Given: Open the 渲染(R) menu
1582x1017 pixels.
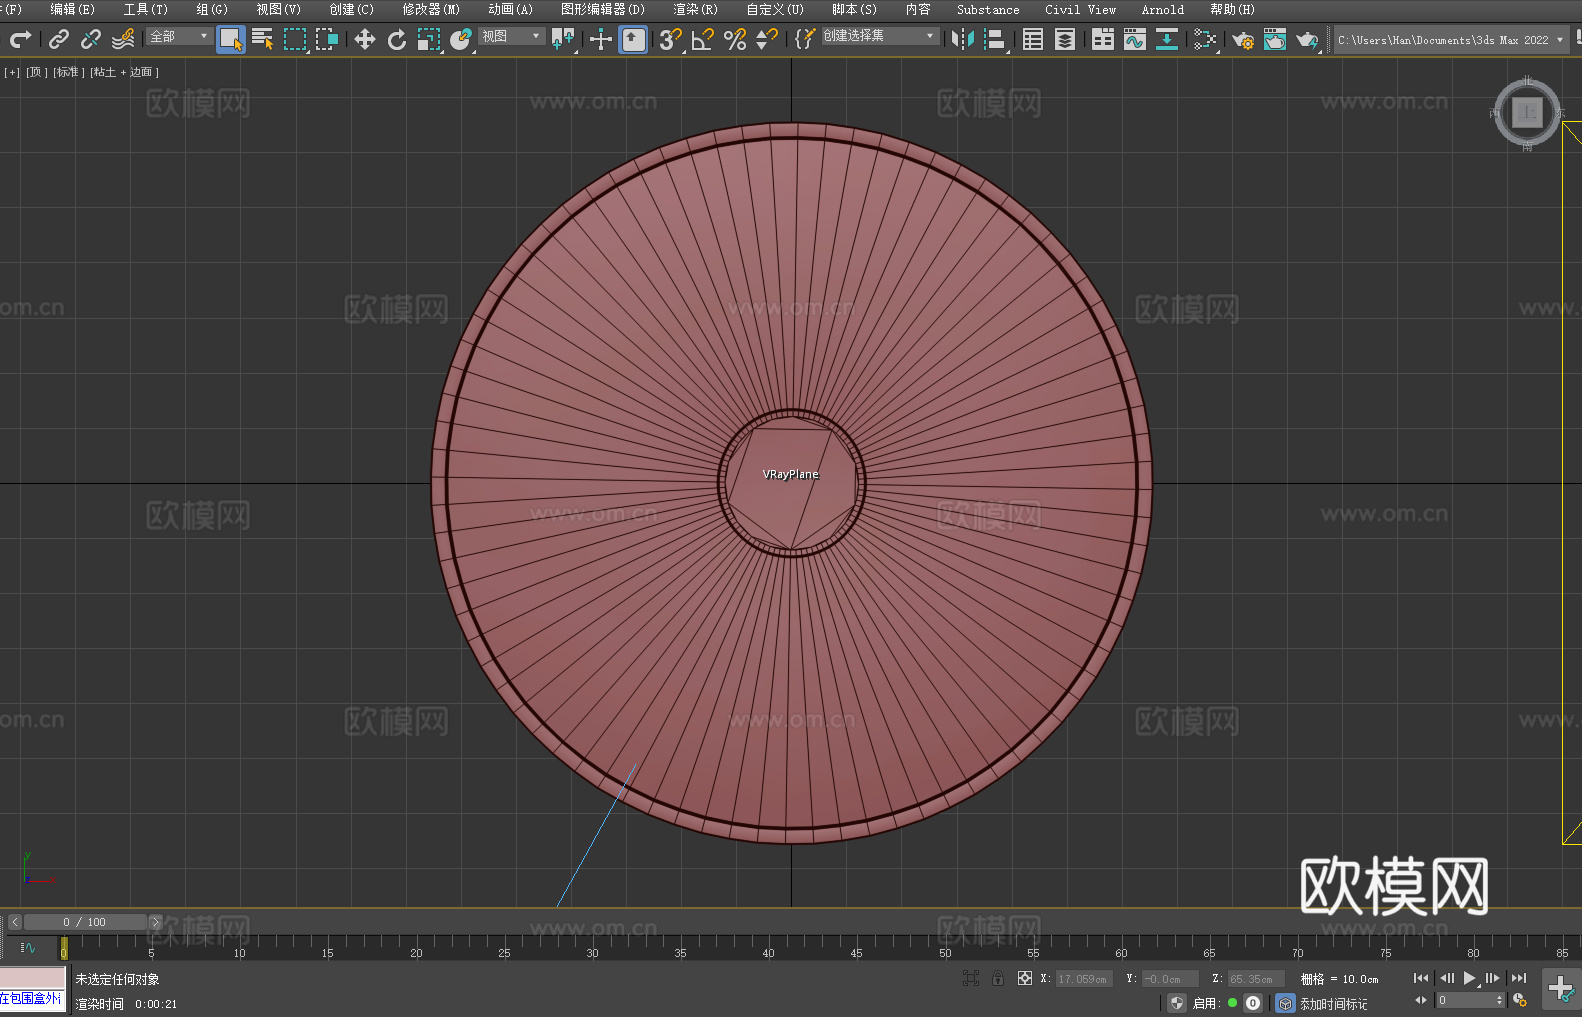Looking at the screenshot, I should click(696, 9).
